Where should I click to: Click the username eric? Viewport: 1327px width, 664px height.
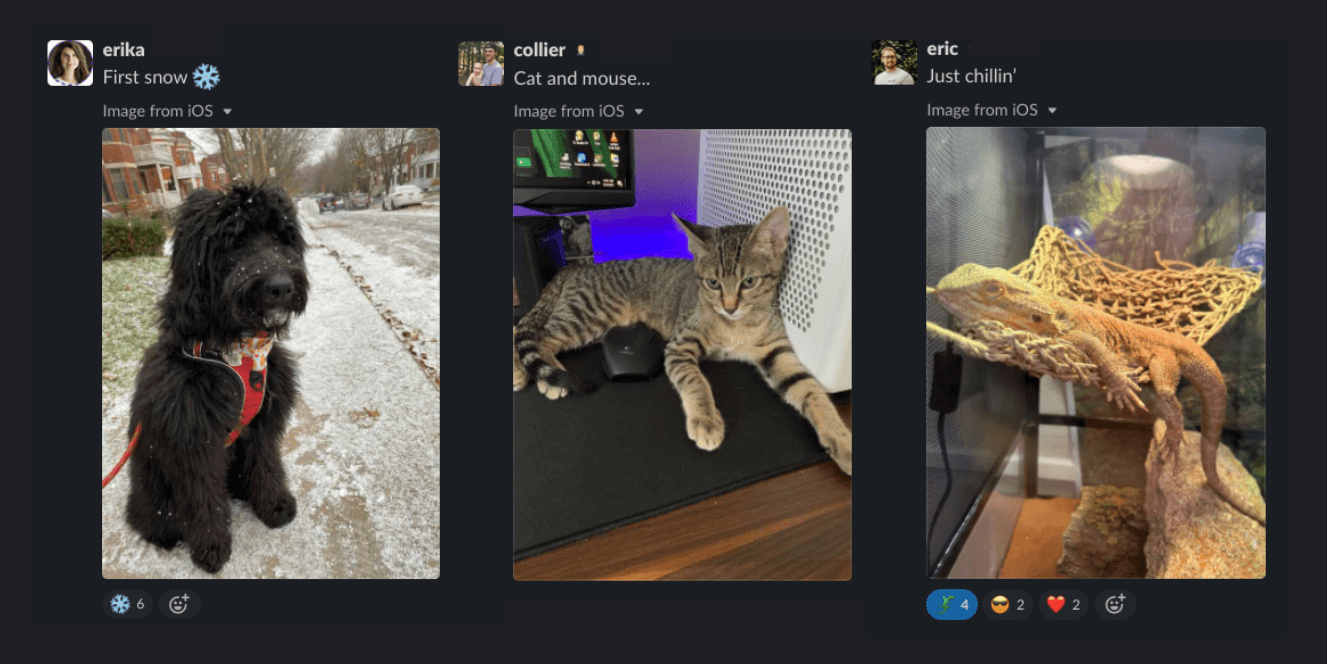(x=942, y=49)
